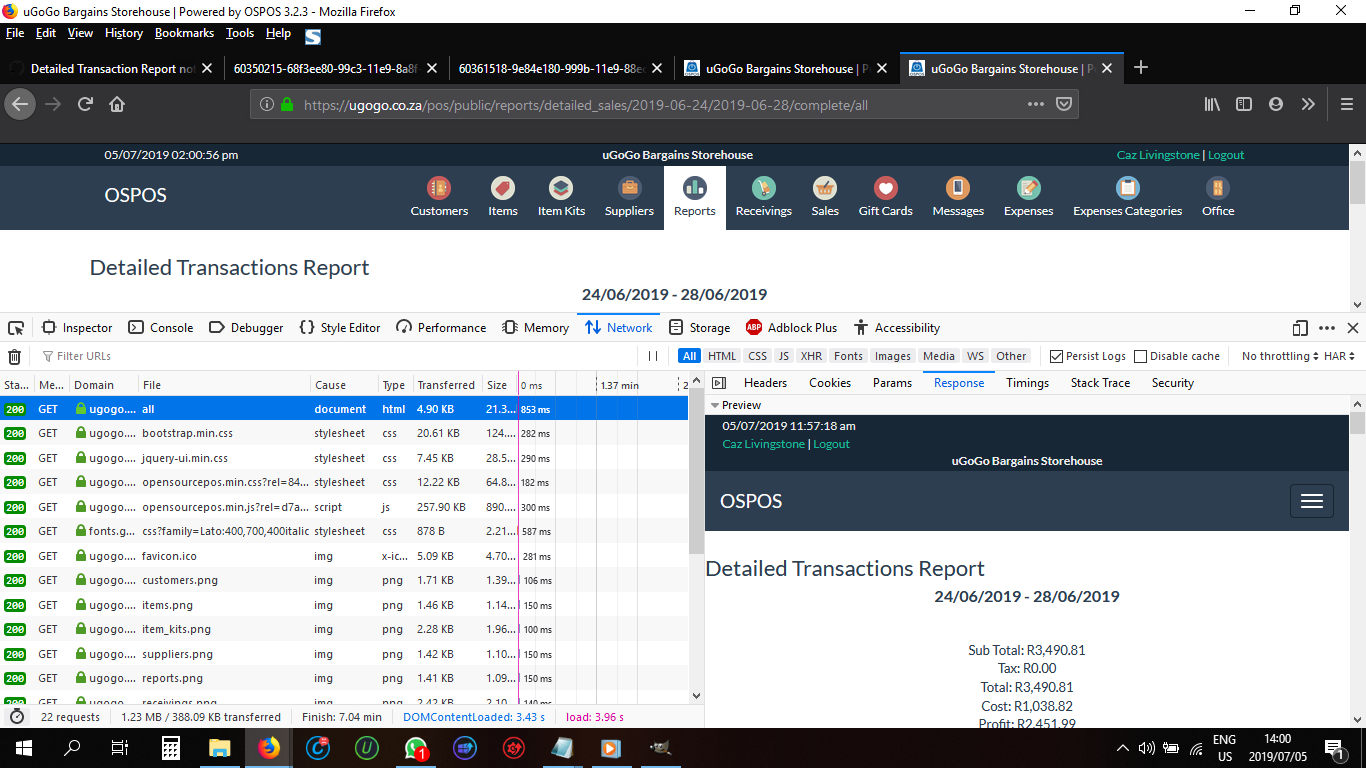Filter network requests by XHR
1366x768 pixels.
[810, 355]
